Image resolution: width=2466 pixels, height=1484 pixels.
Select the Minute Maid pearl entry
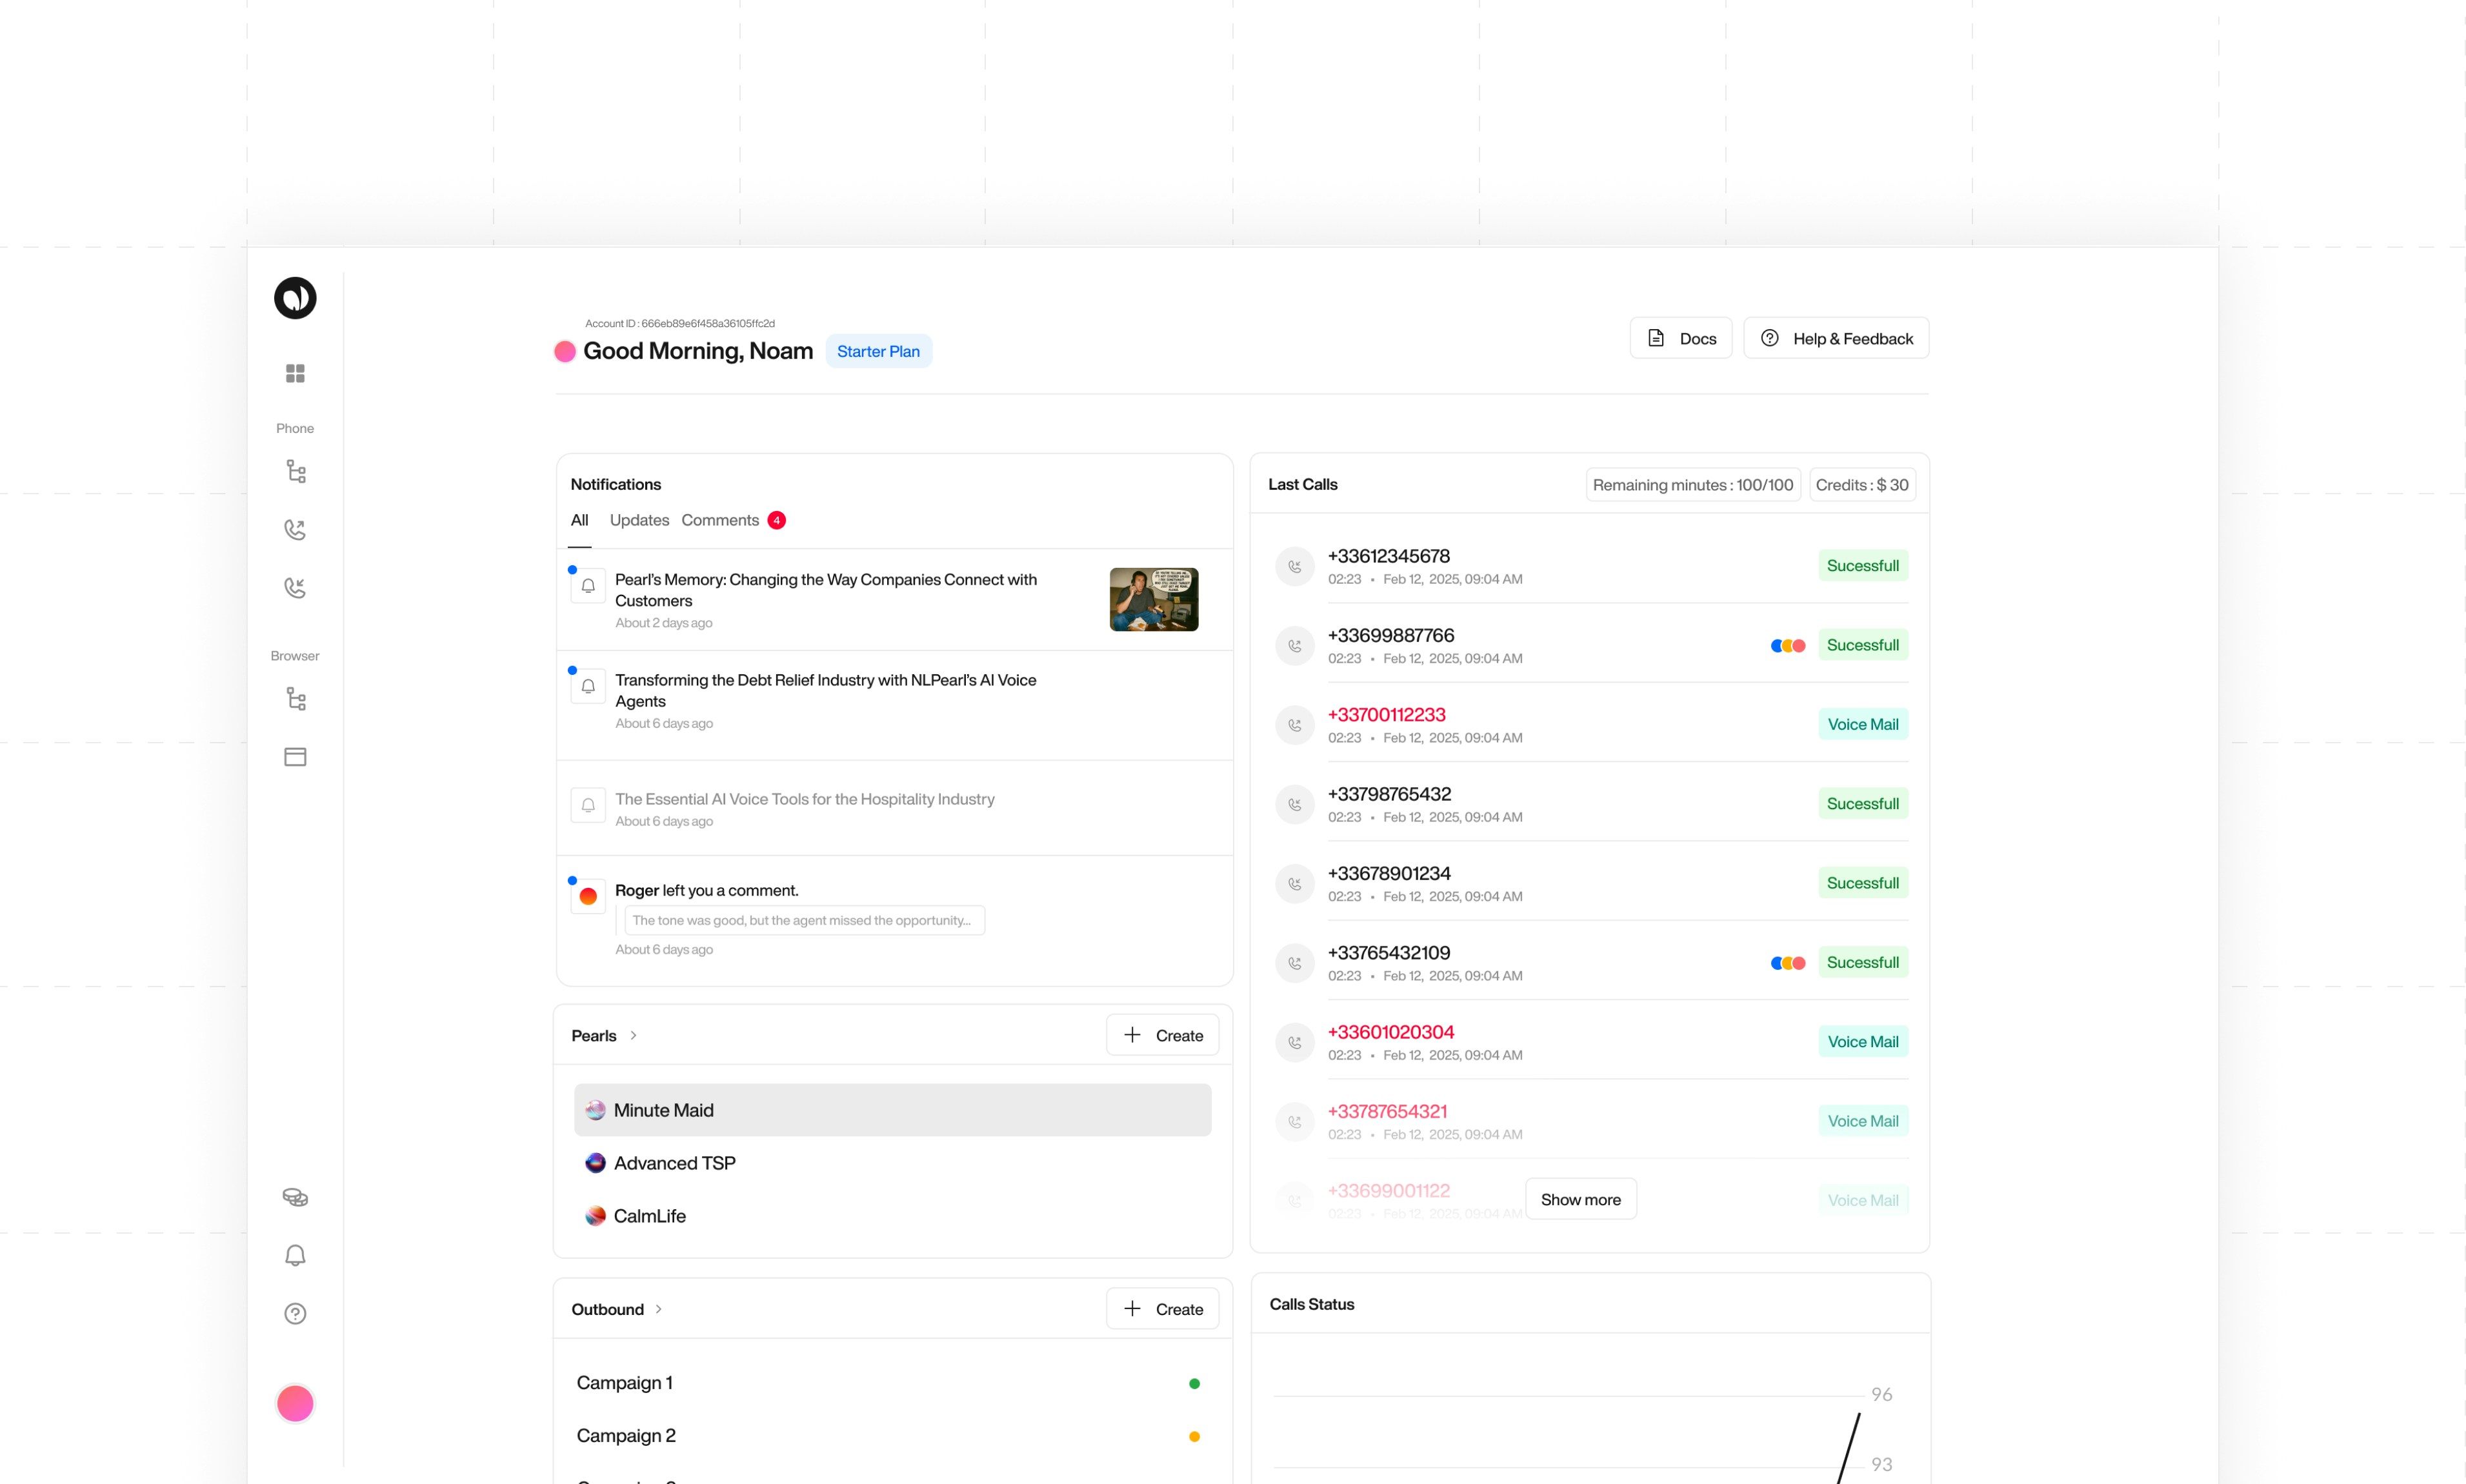click(x=892, y=1109)
